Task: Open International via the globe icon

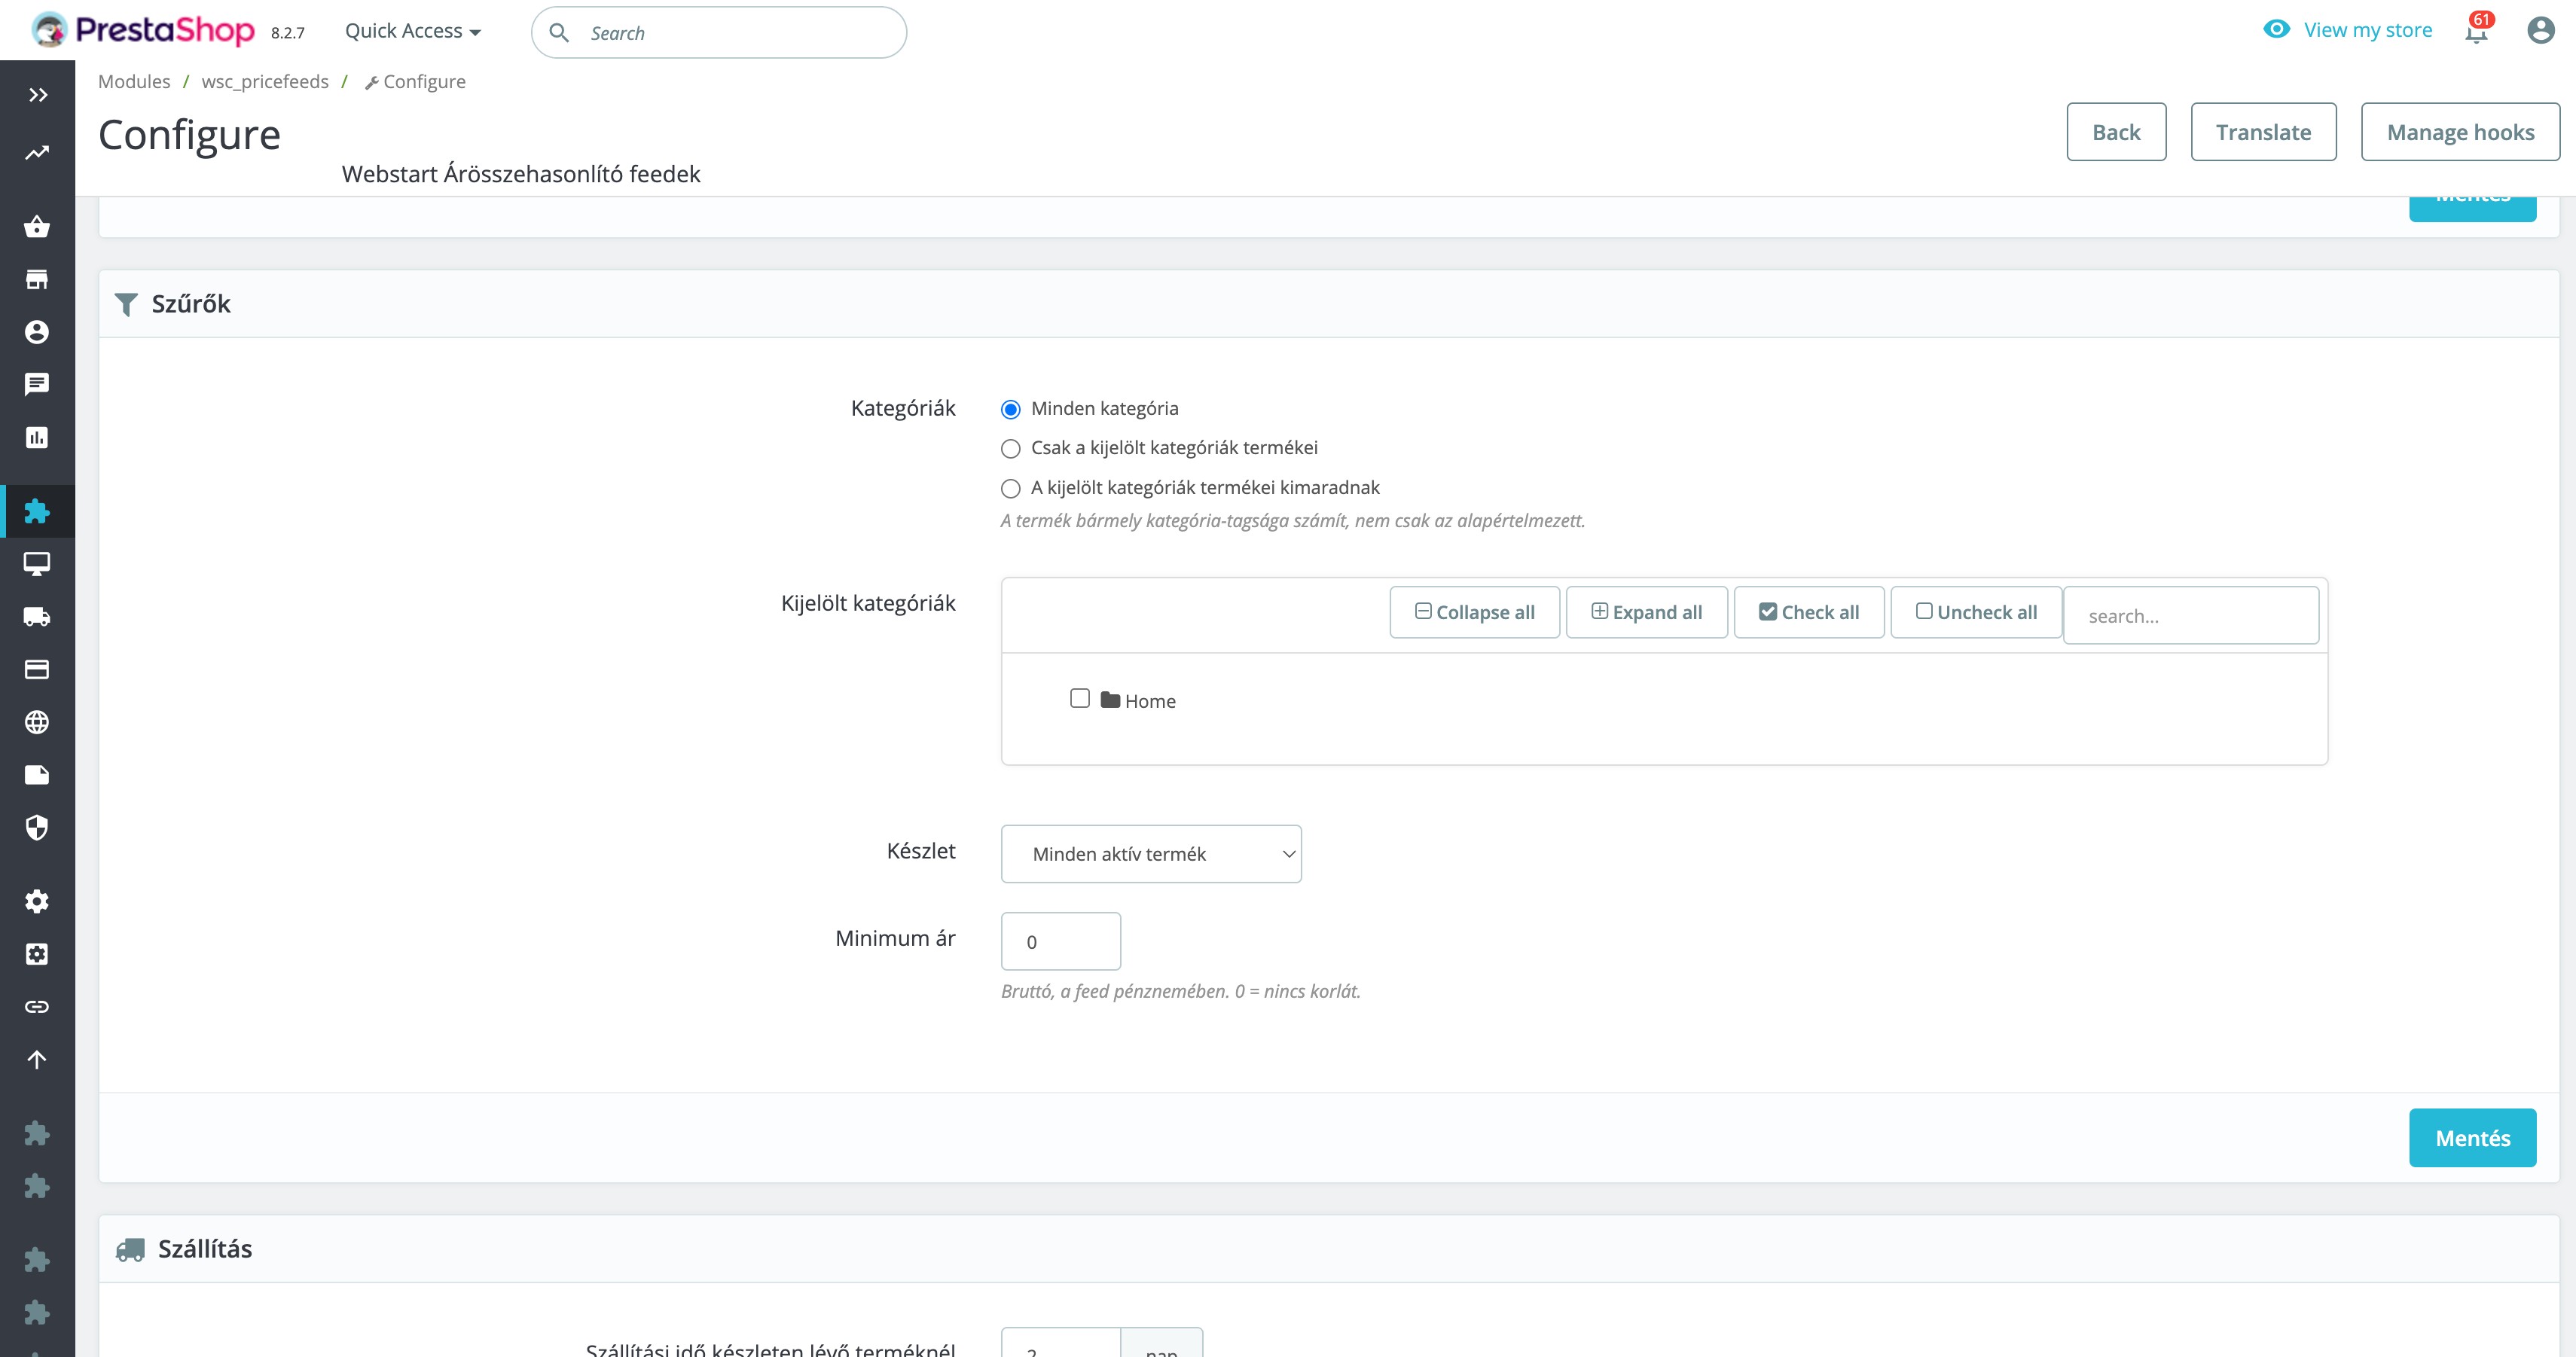Action: (37, 722)
